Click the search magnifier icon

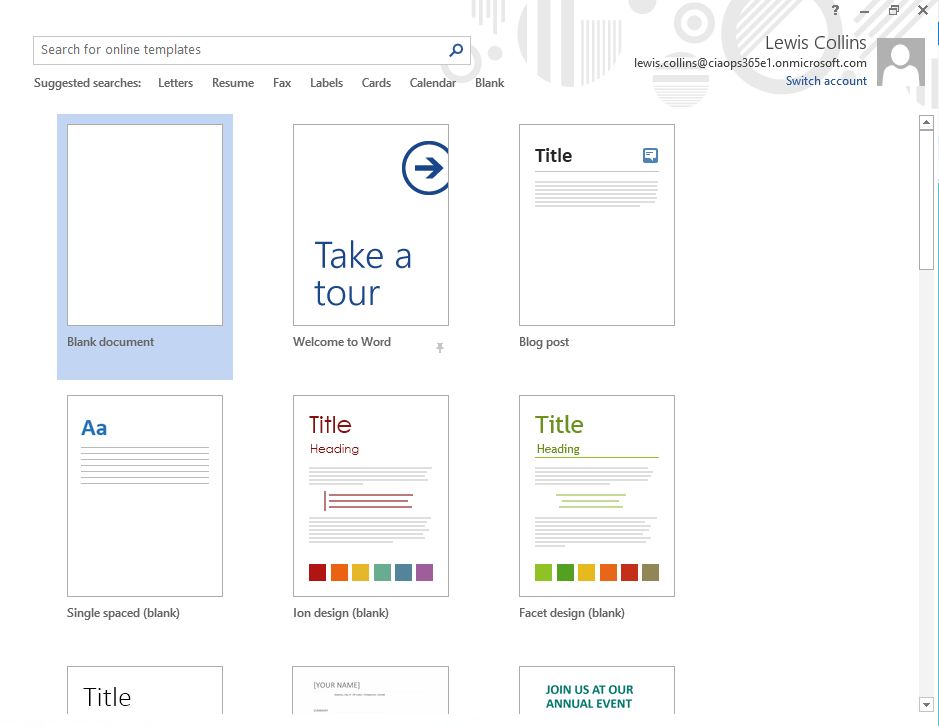pos(456,50)
